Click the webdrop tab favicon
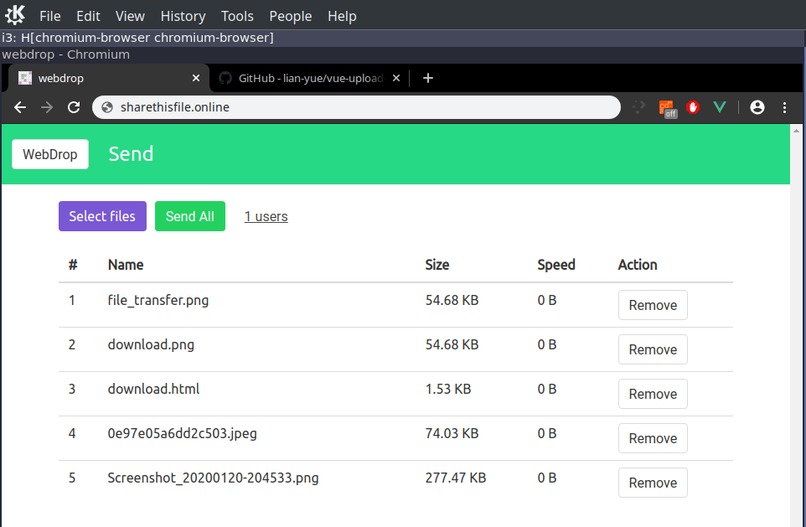The image size is (806, 527). [x=25, y=78]
